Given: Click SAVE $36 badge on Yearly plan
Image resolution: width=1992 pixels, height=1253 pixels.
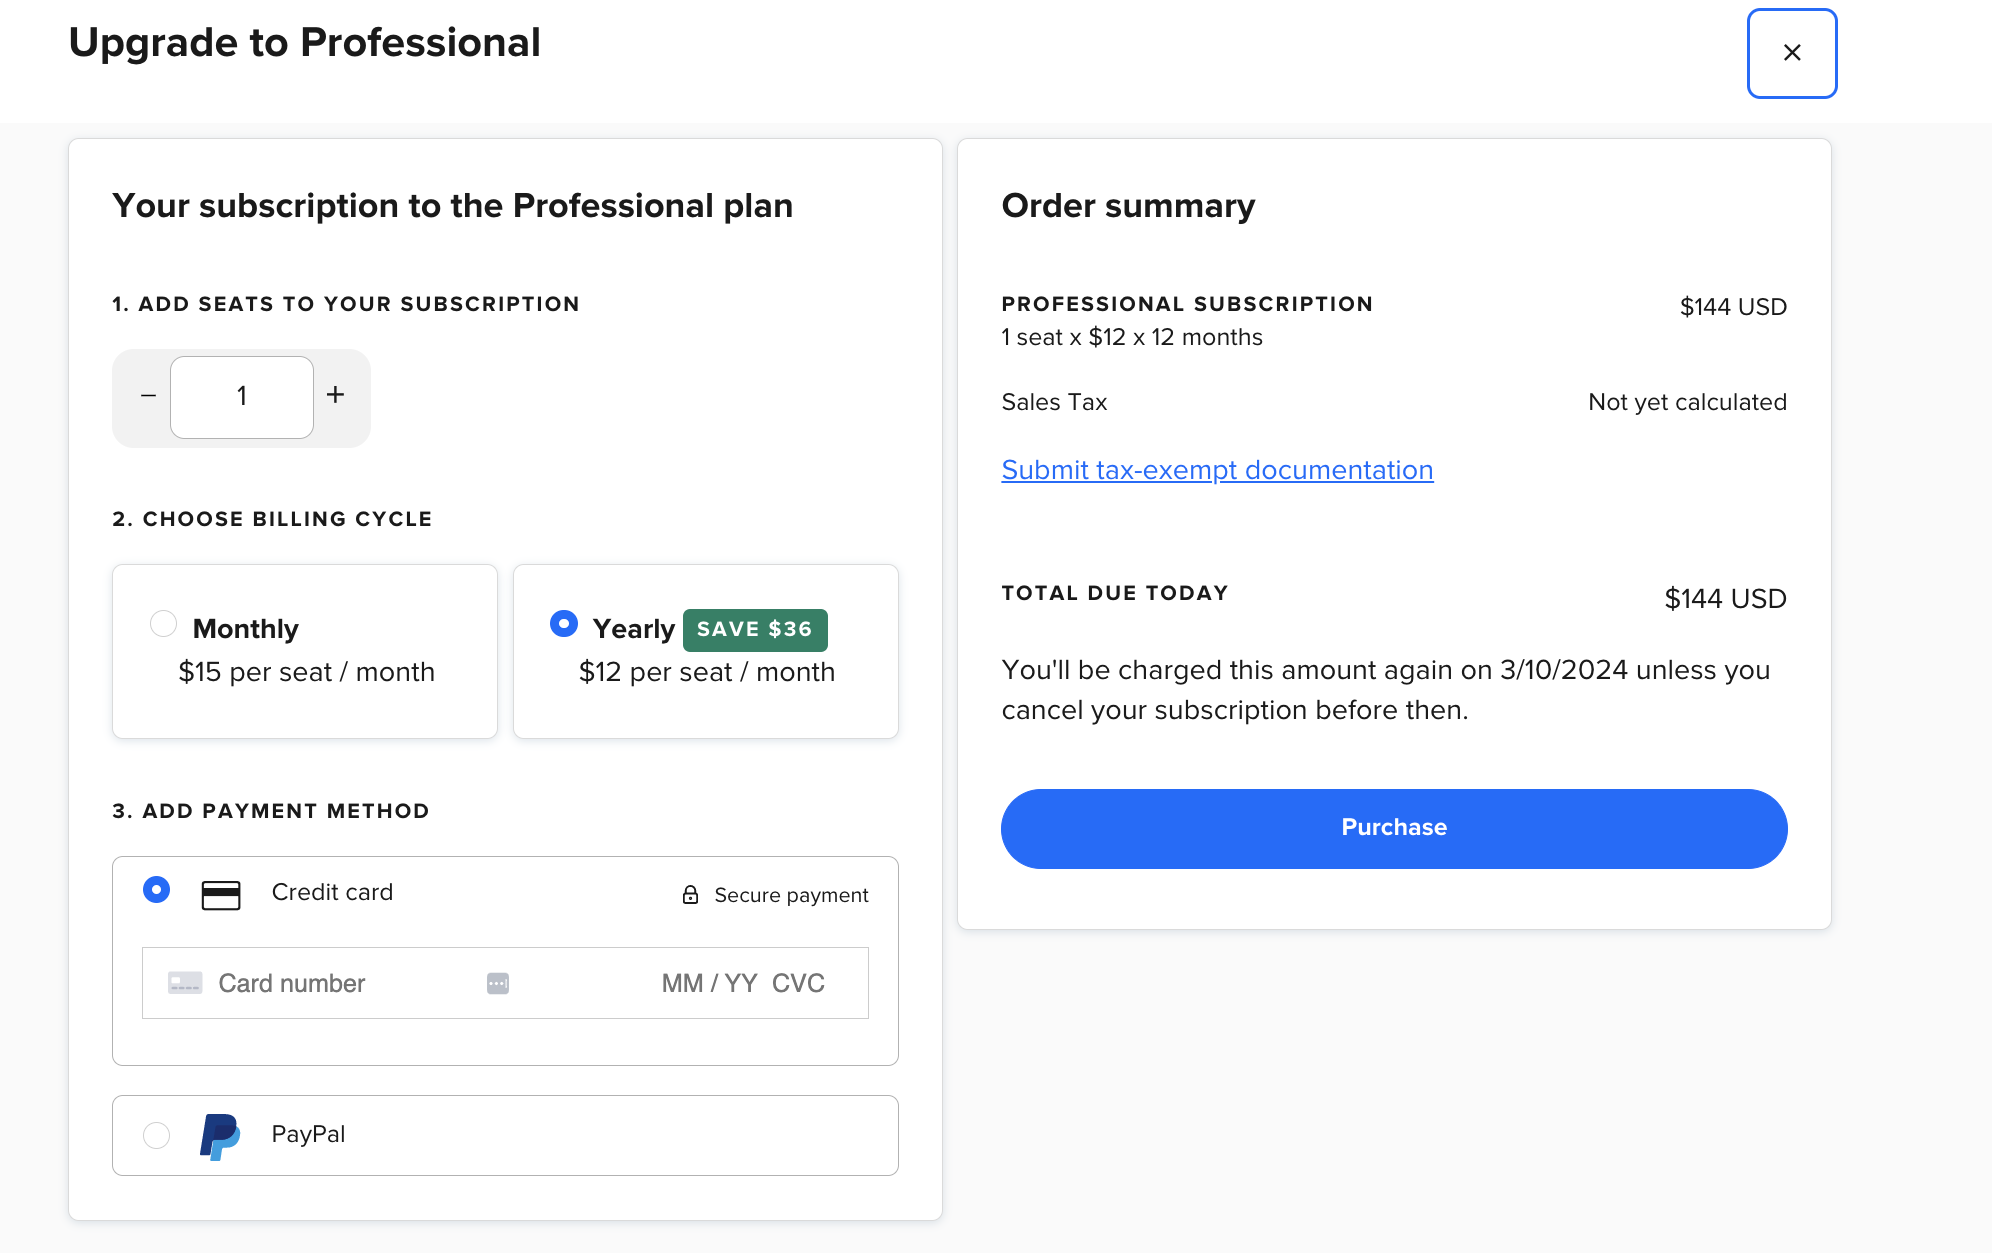Looking at the screenshot, I should (x=755, y=628).
